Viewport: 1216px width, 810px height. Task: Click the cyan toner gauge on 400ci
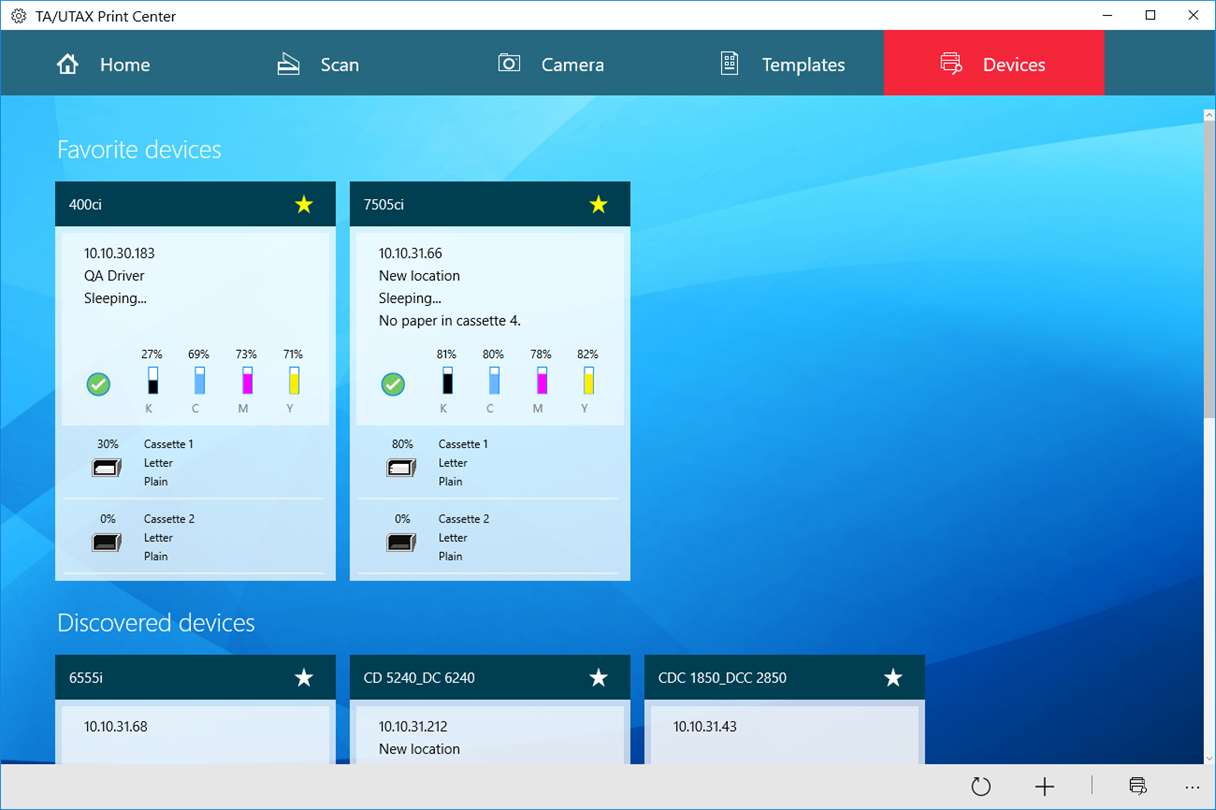(x=199, y=380)
